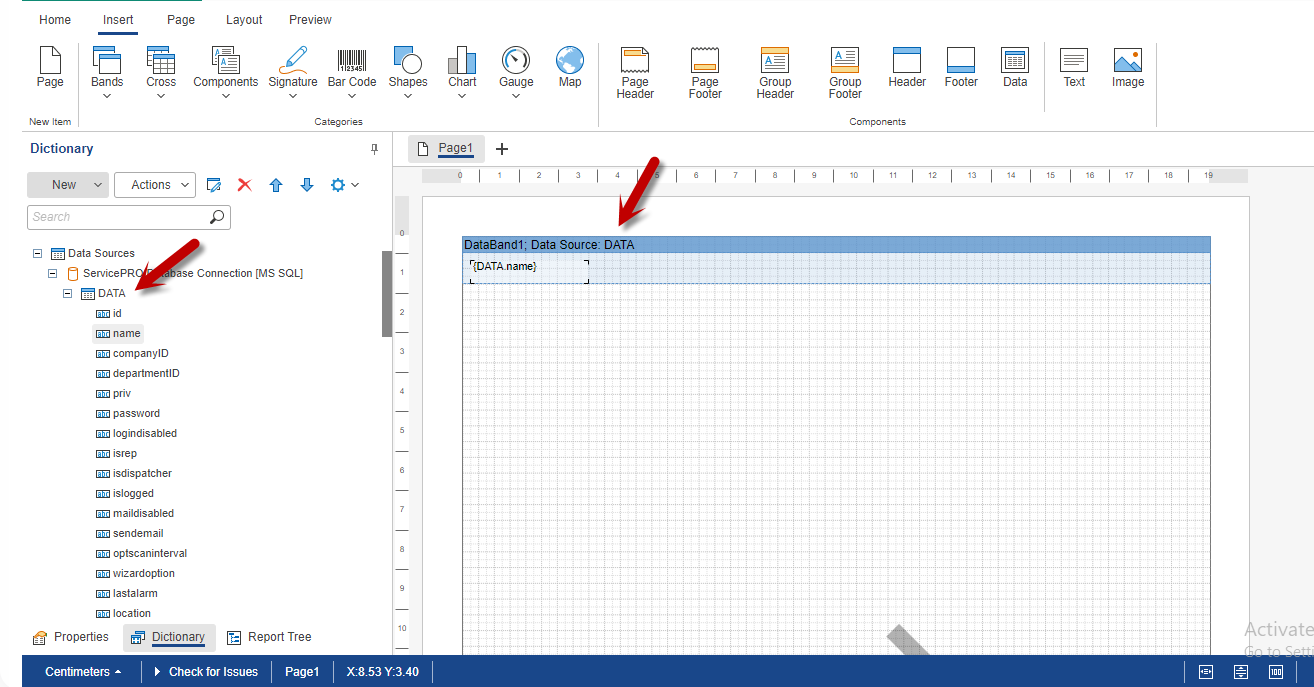Open the Centimeters units dropdown

[x=84, y=672]
